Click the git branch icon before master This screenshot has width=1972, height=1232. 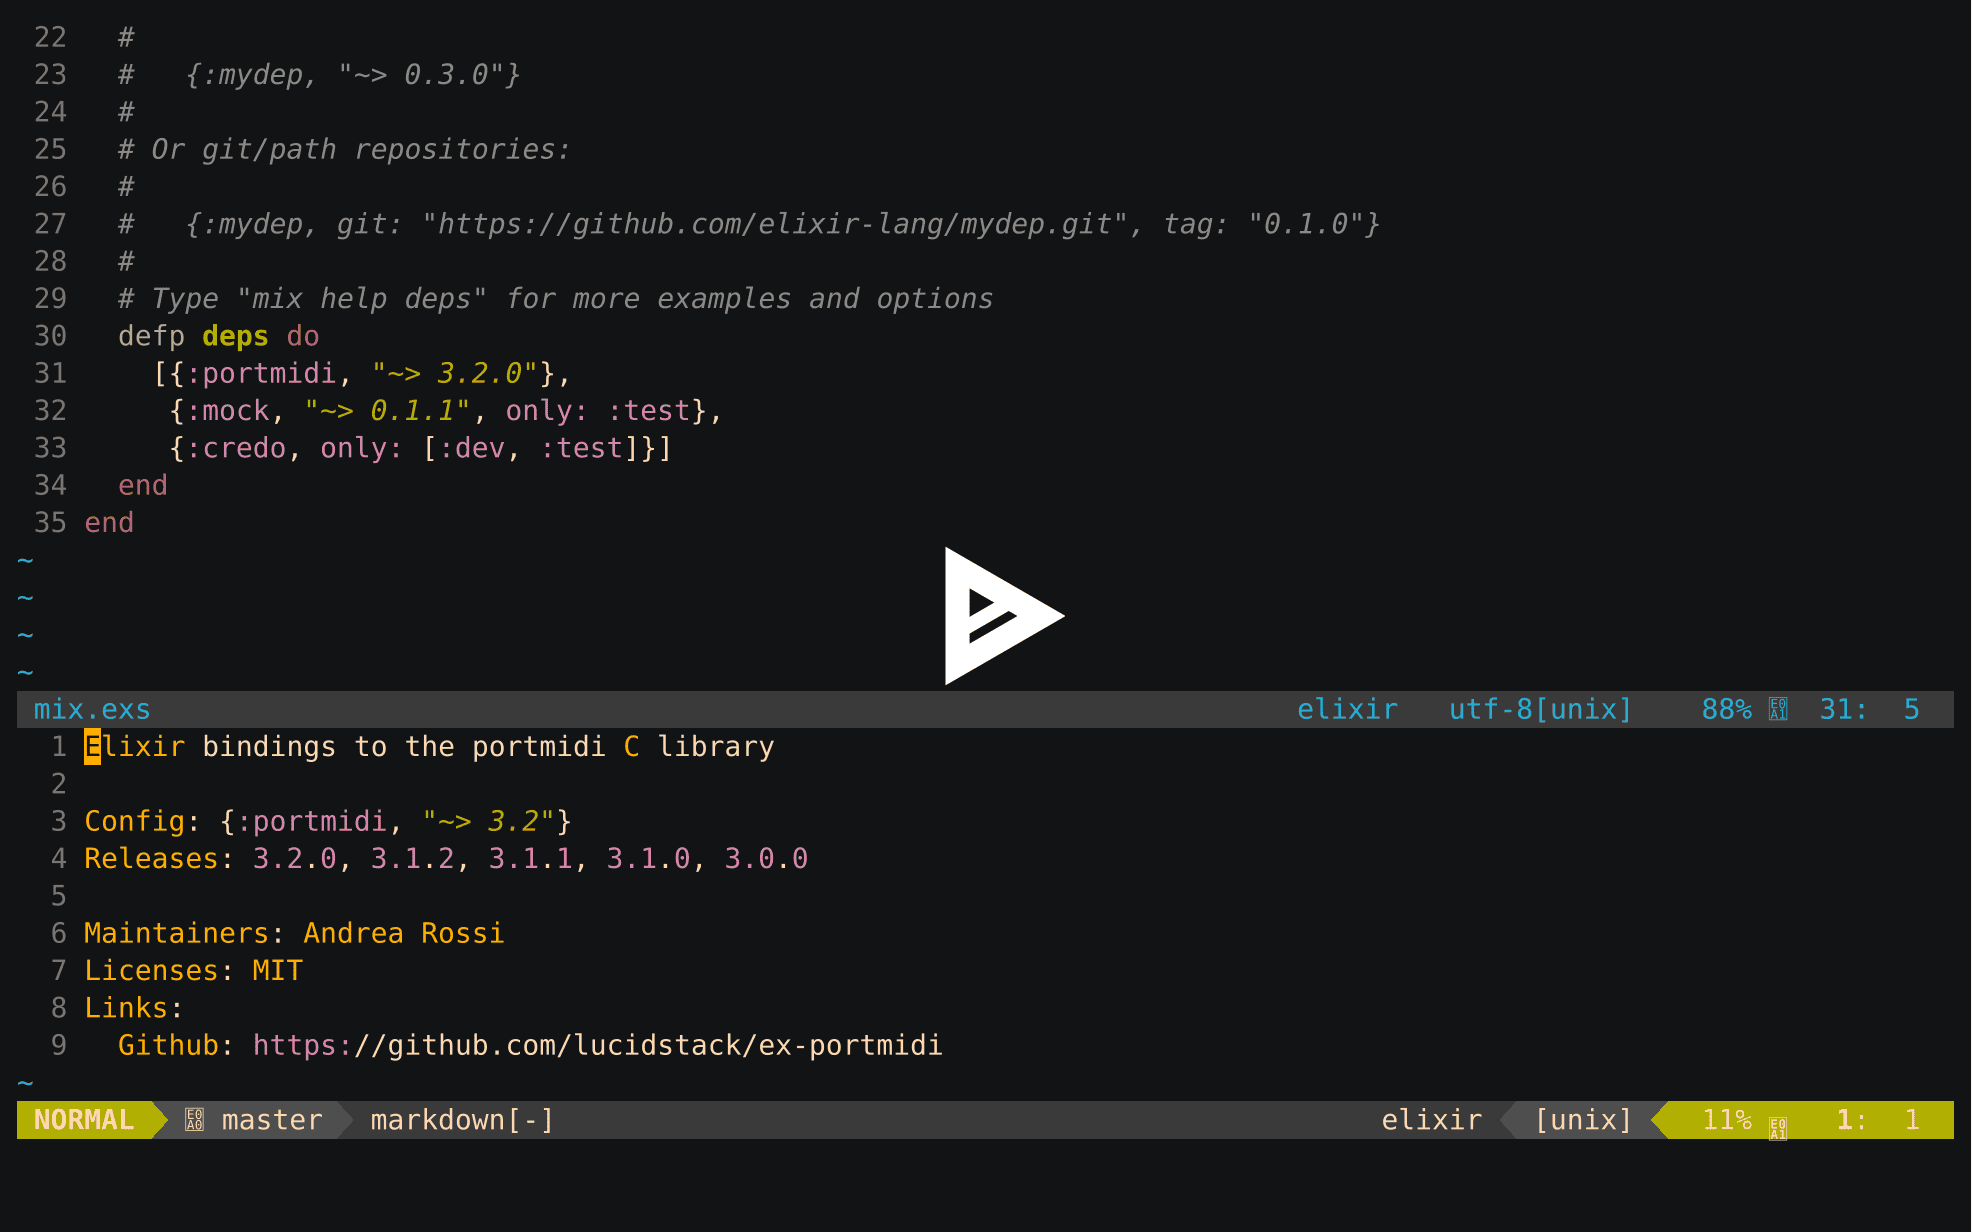194,1120
